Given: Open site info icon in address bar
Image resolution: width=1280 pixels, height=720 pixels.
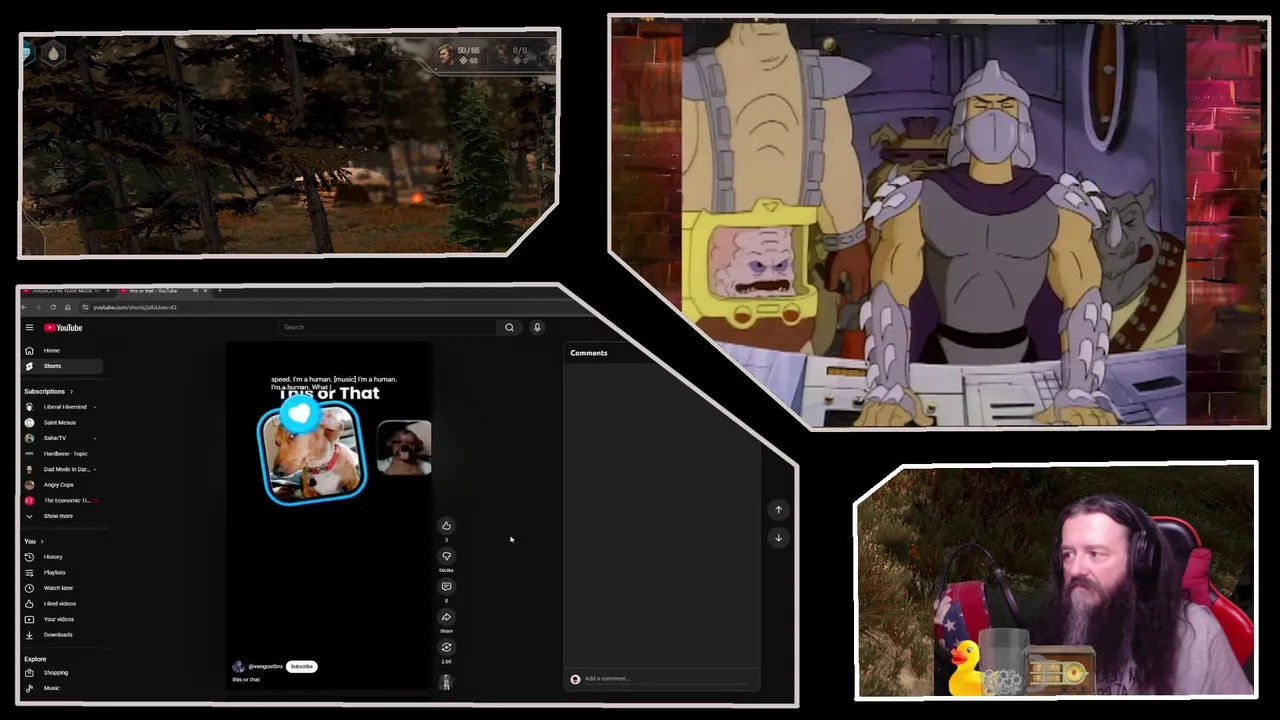Looking at the screenshot, I should [85, 307].
